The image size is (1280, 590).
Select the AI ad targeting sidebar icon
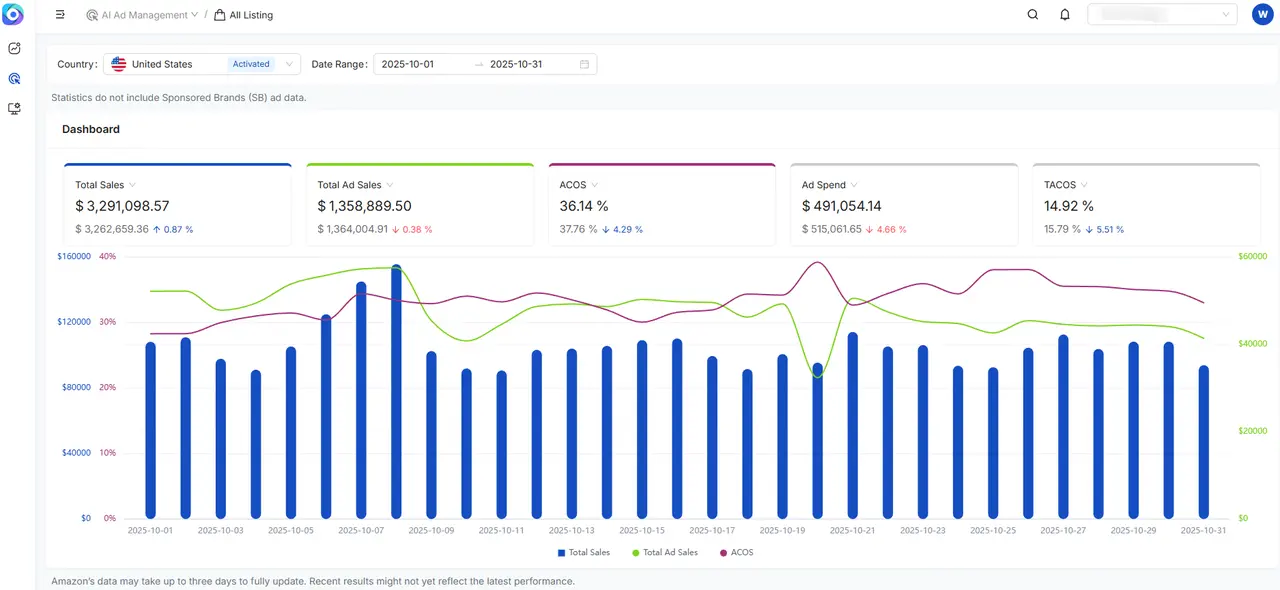tap(14, 78)
